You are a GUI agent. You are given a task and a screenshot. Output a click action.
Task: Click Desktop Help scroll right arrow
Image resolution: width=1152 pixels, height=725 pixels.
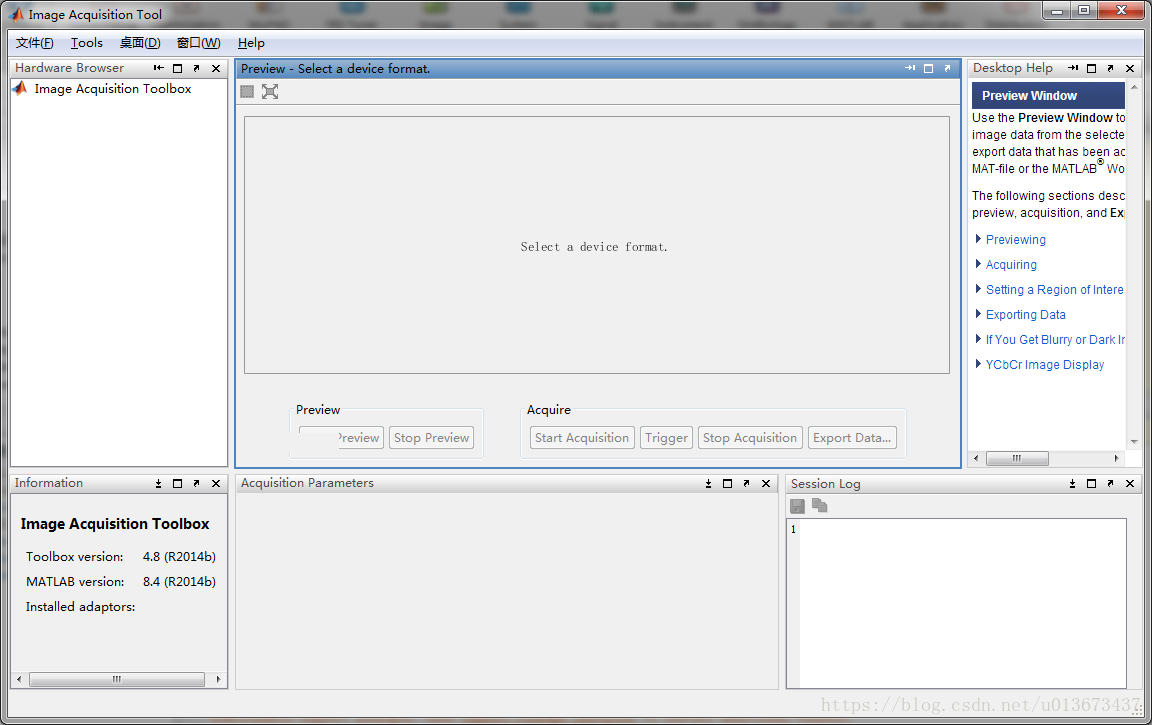(x=1117, y=458)
